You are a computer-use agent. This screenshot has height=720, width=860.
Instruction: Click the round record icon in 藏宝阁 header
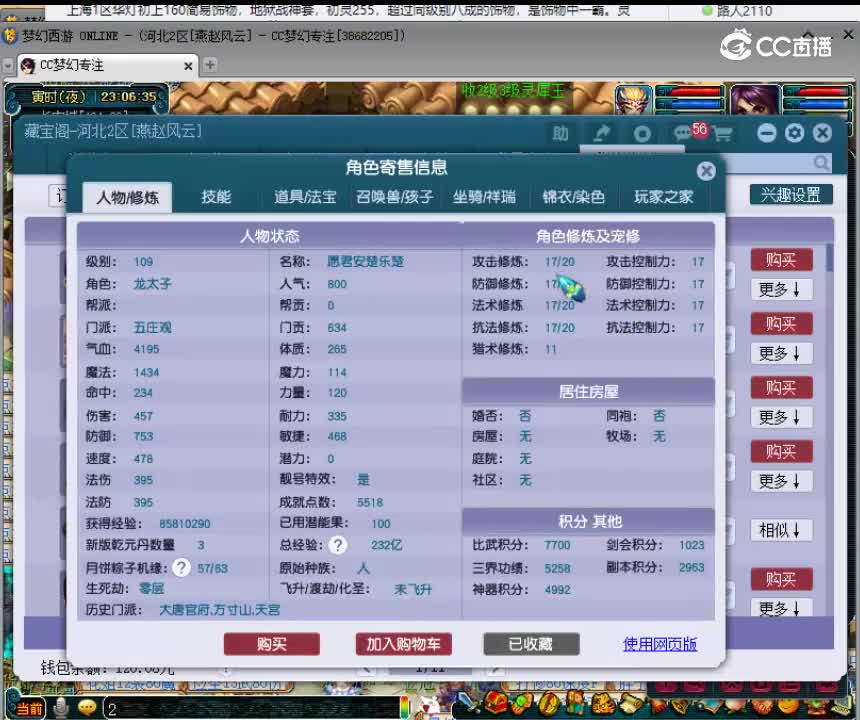642,134
